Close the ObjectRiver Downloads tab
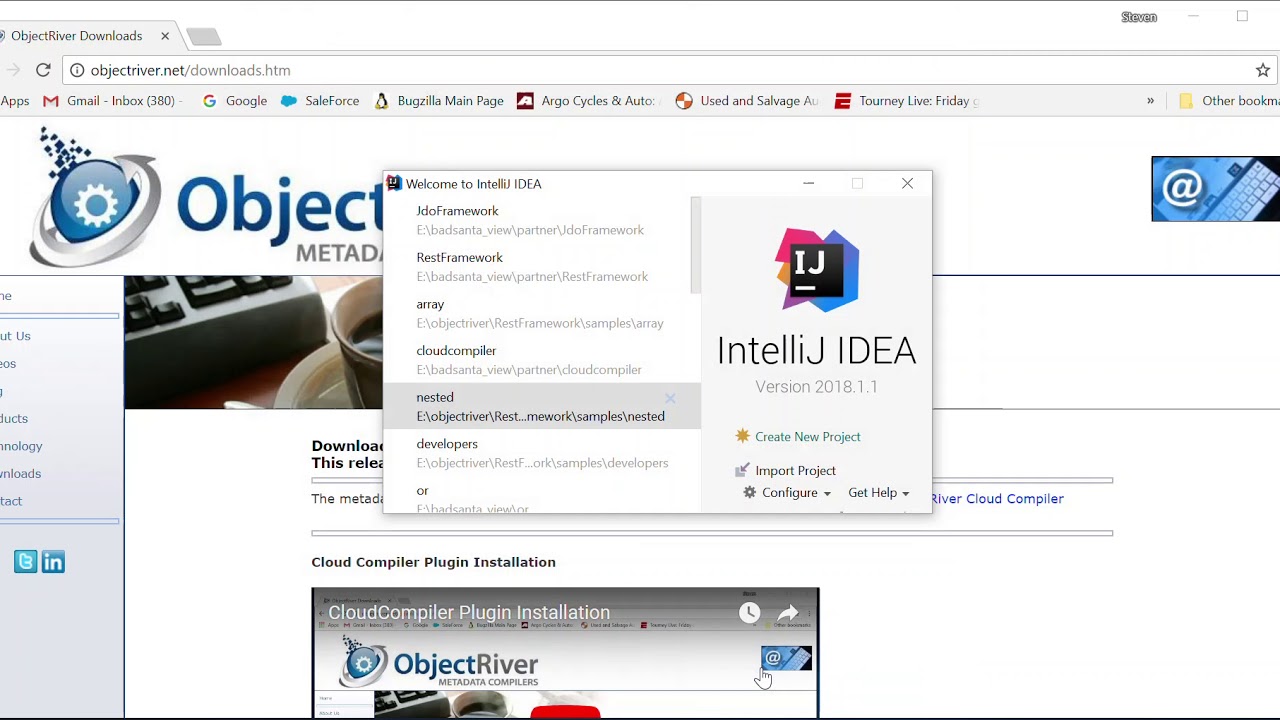Image resolution: width=1280 pixels, height=720 pixels. tap(165, 36)
